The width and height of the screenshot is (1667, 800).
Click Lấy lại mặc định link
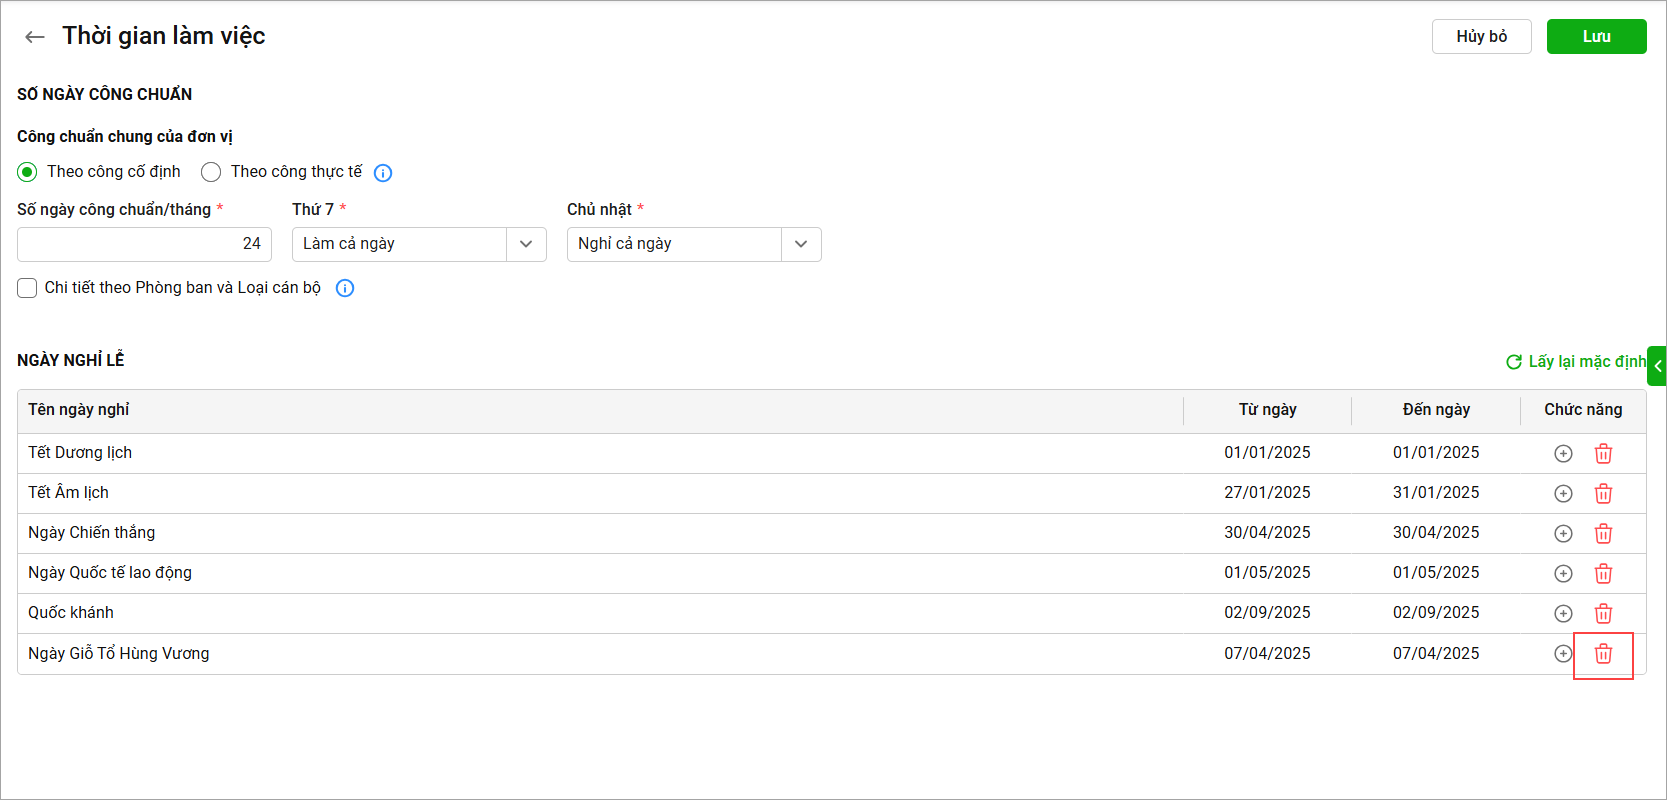(x=1576, y=361)
